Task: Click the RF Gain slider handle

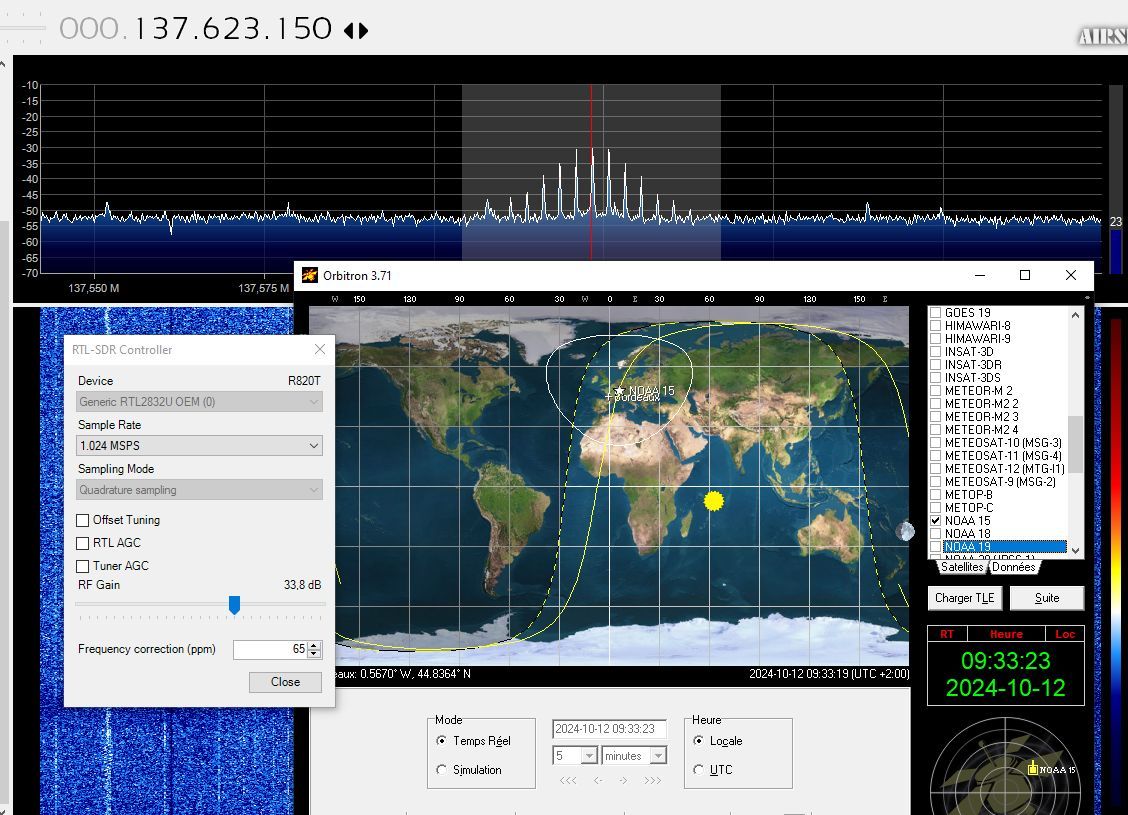Action: 234,605
